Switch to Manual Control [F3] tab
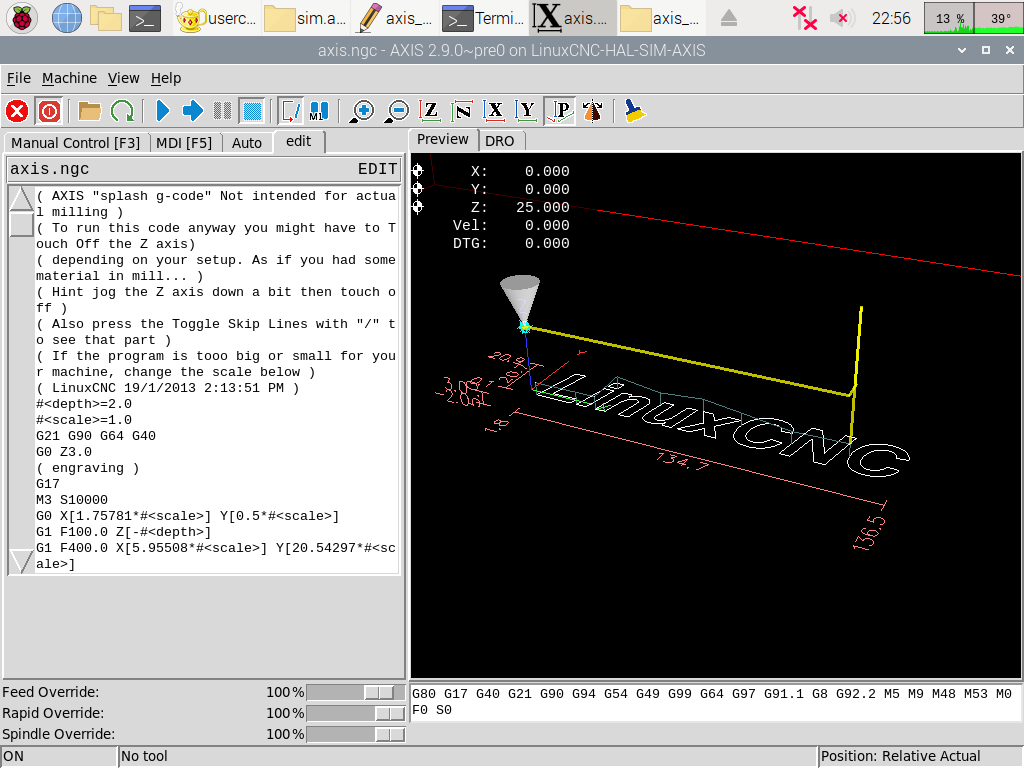 (x=76, y=143)
